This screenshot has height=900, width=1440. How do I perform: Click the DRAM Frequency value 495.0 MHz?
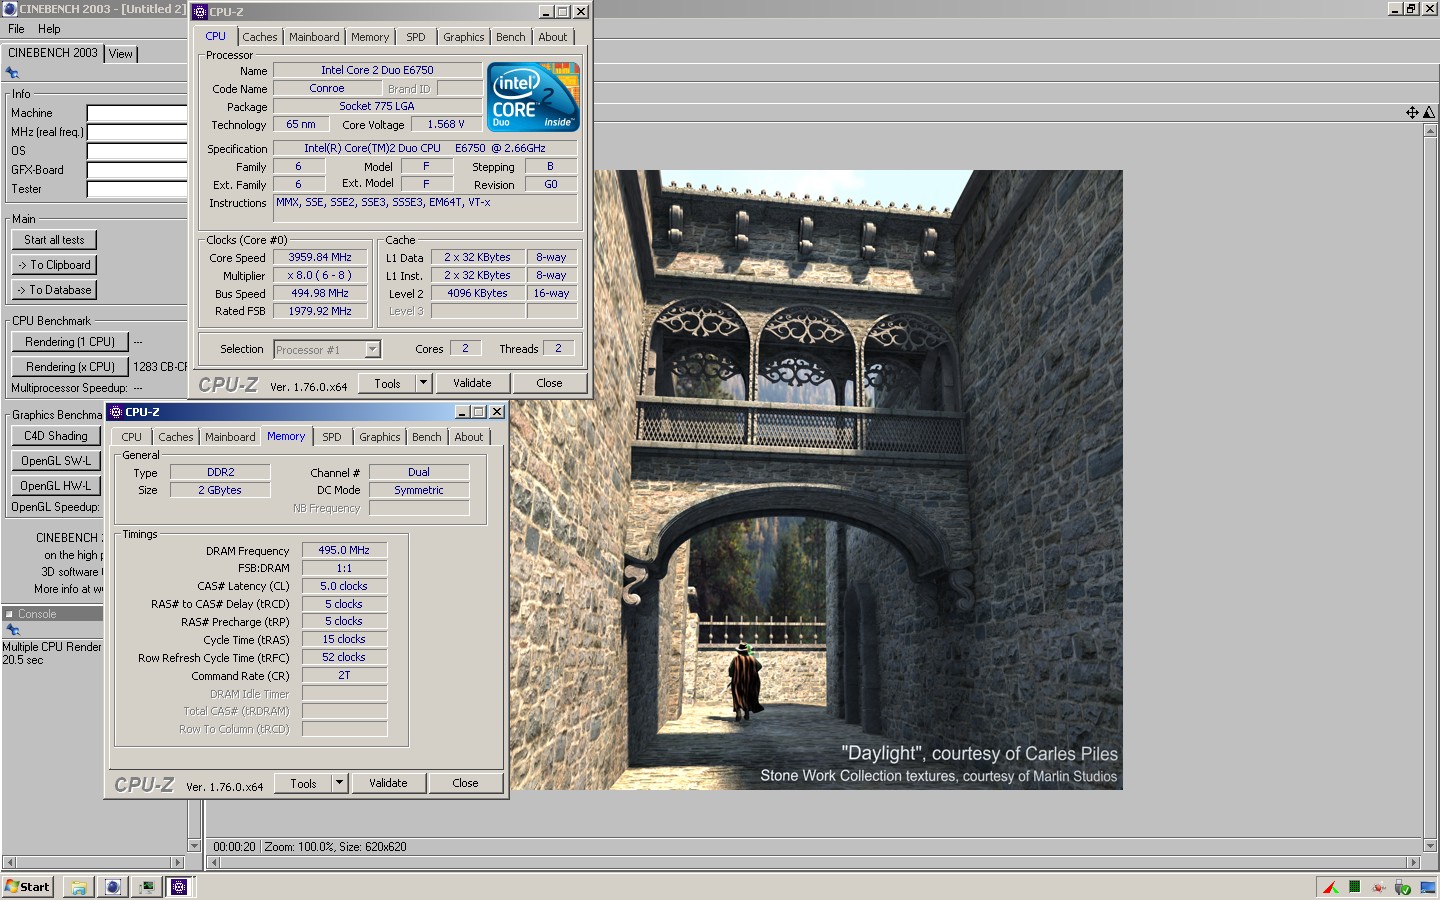click(x=344, y=551)
